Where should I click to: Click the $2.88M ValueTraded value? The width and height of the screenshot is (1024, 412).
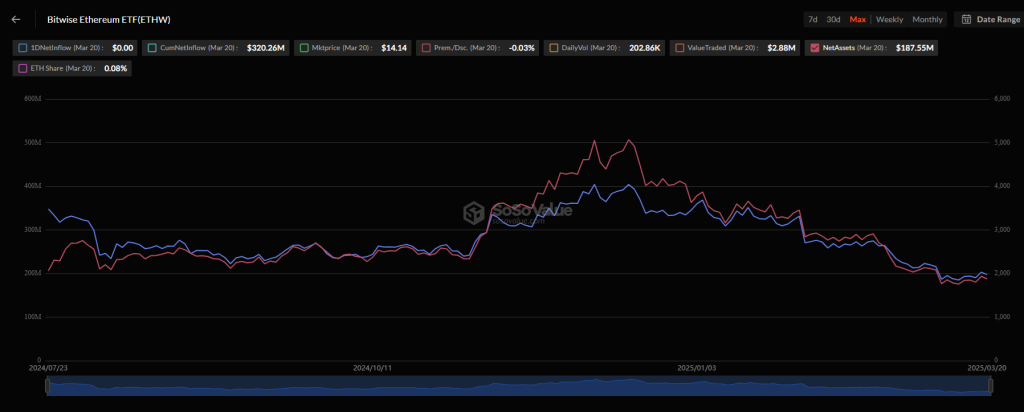tap(782, 48)
